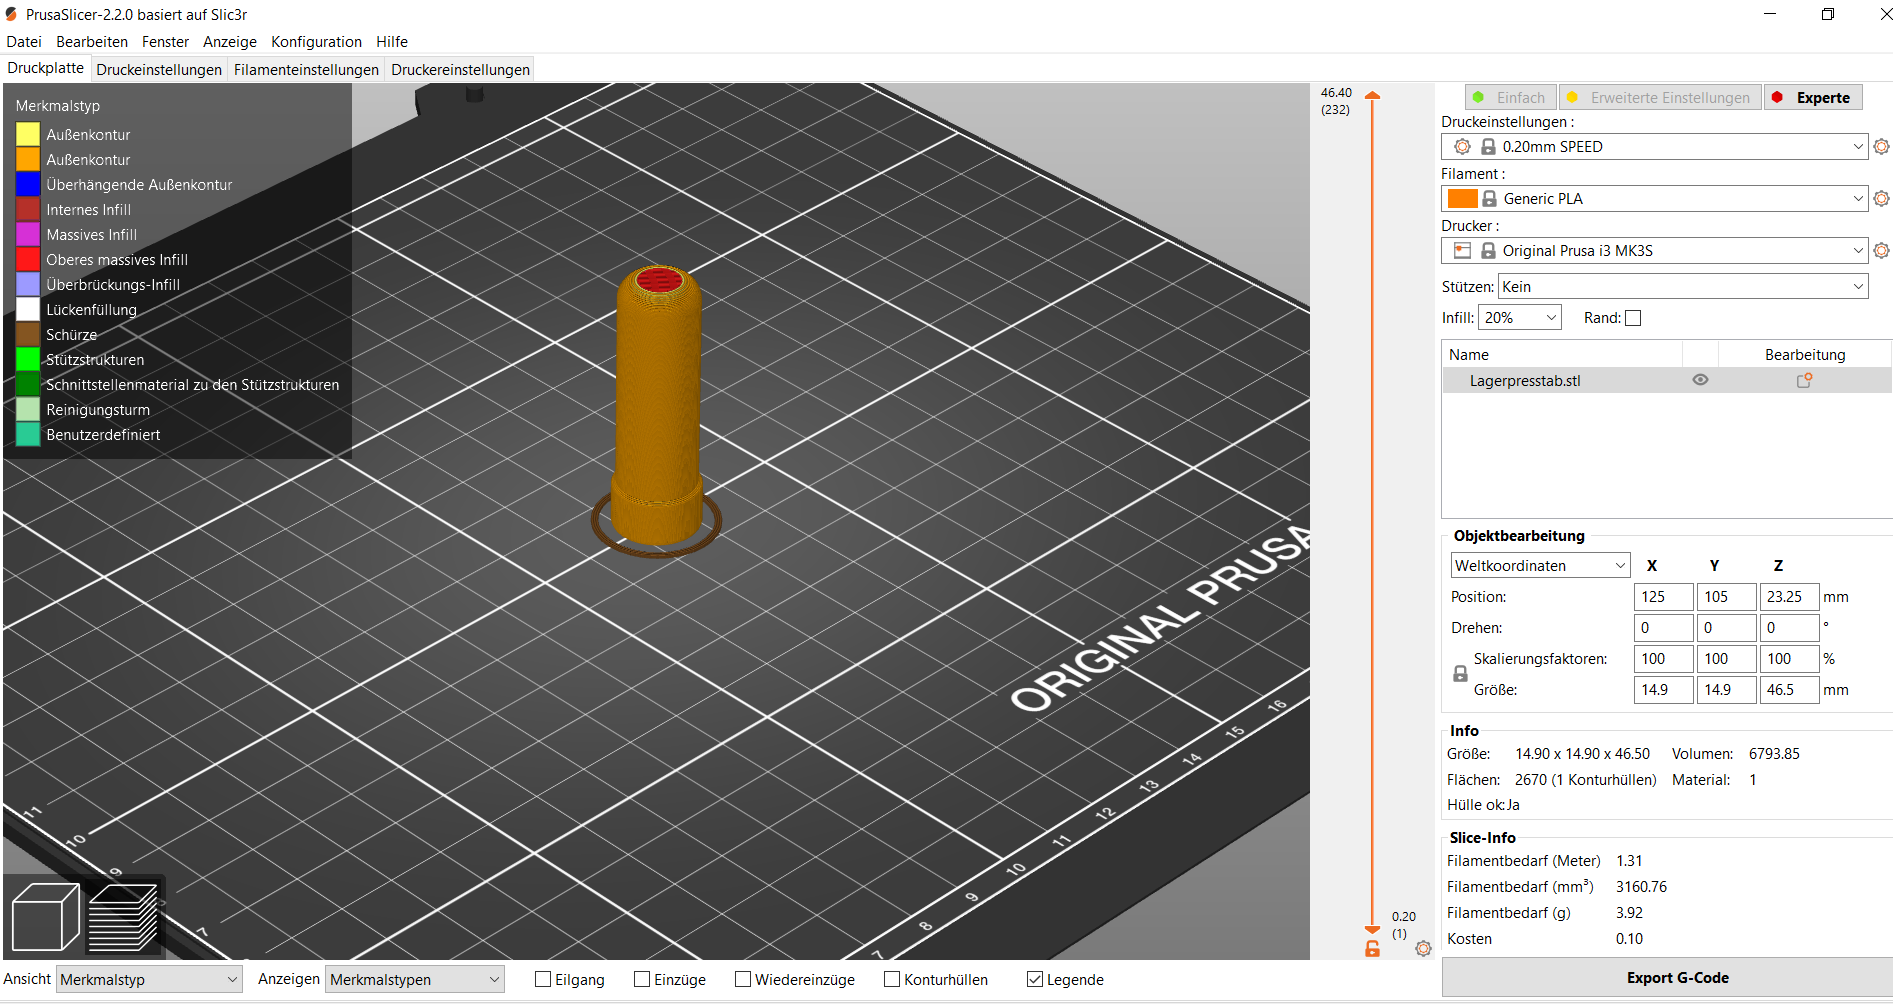Toggle visibility eye for Lagerpresstab.stl

1700,380
